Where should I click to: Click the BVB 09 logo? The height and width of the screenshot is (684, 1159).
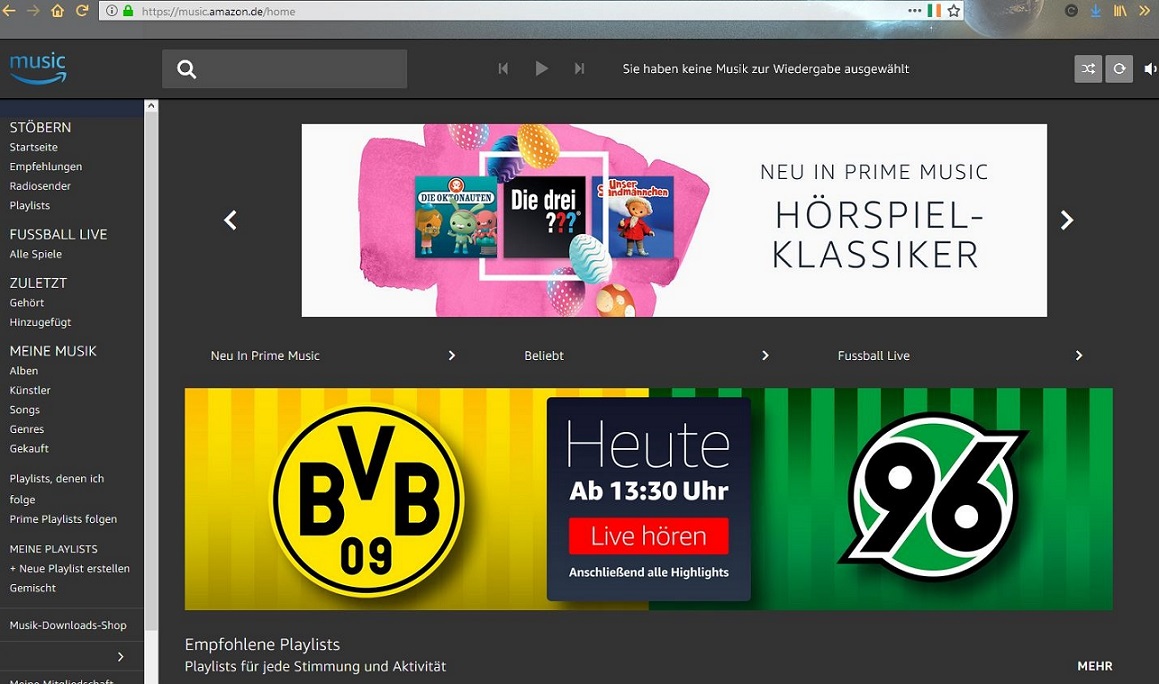coord(367,500)
